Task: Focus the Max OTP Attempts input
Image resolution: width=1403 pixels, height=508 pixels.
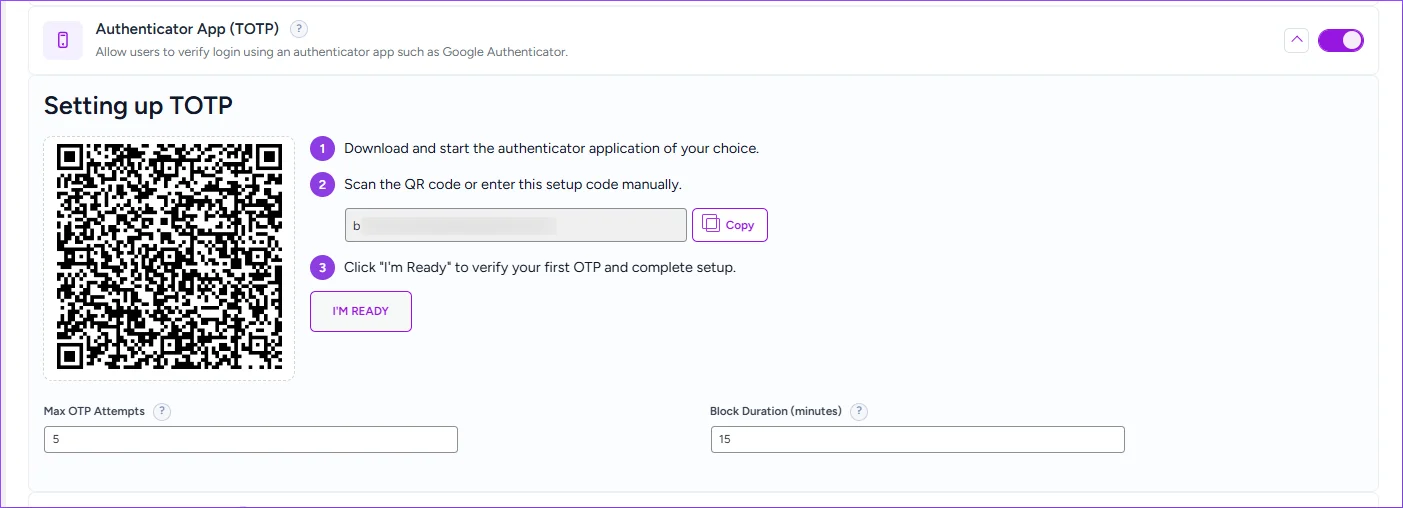Action: coord(251,439)
